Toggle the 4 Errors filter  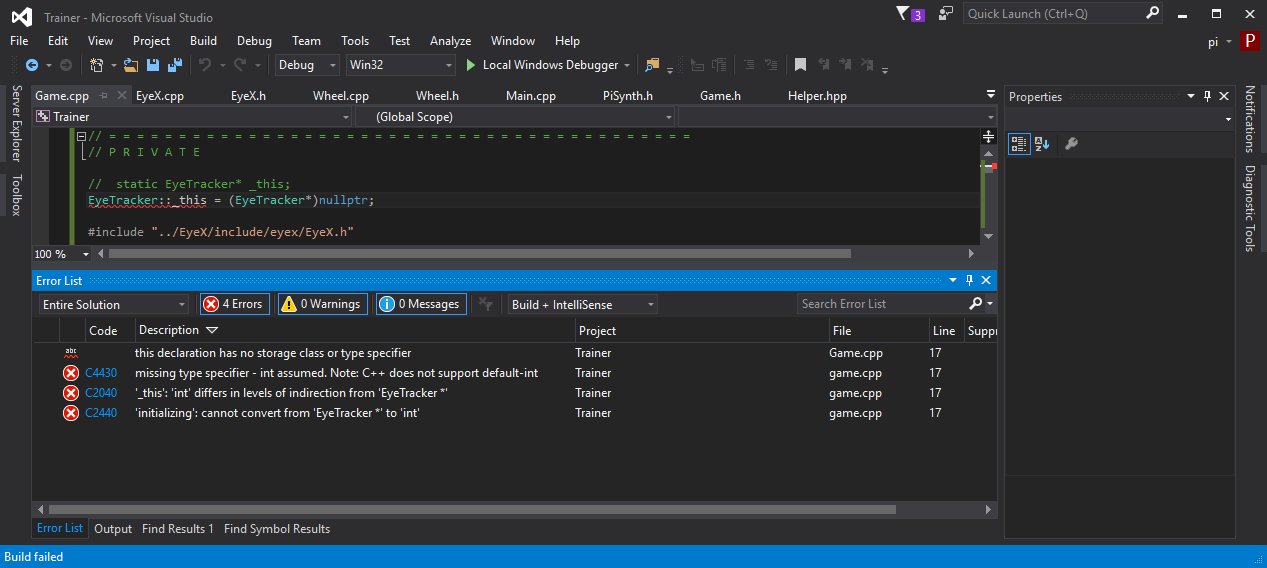pyautogui.click(x=235, y=304)
